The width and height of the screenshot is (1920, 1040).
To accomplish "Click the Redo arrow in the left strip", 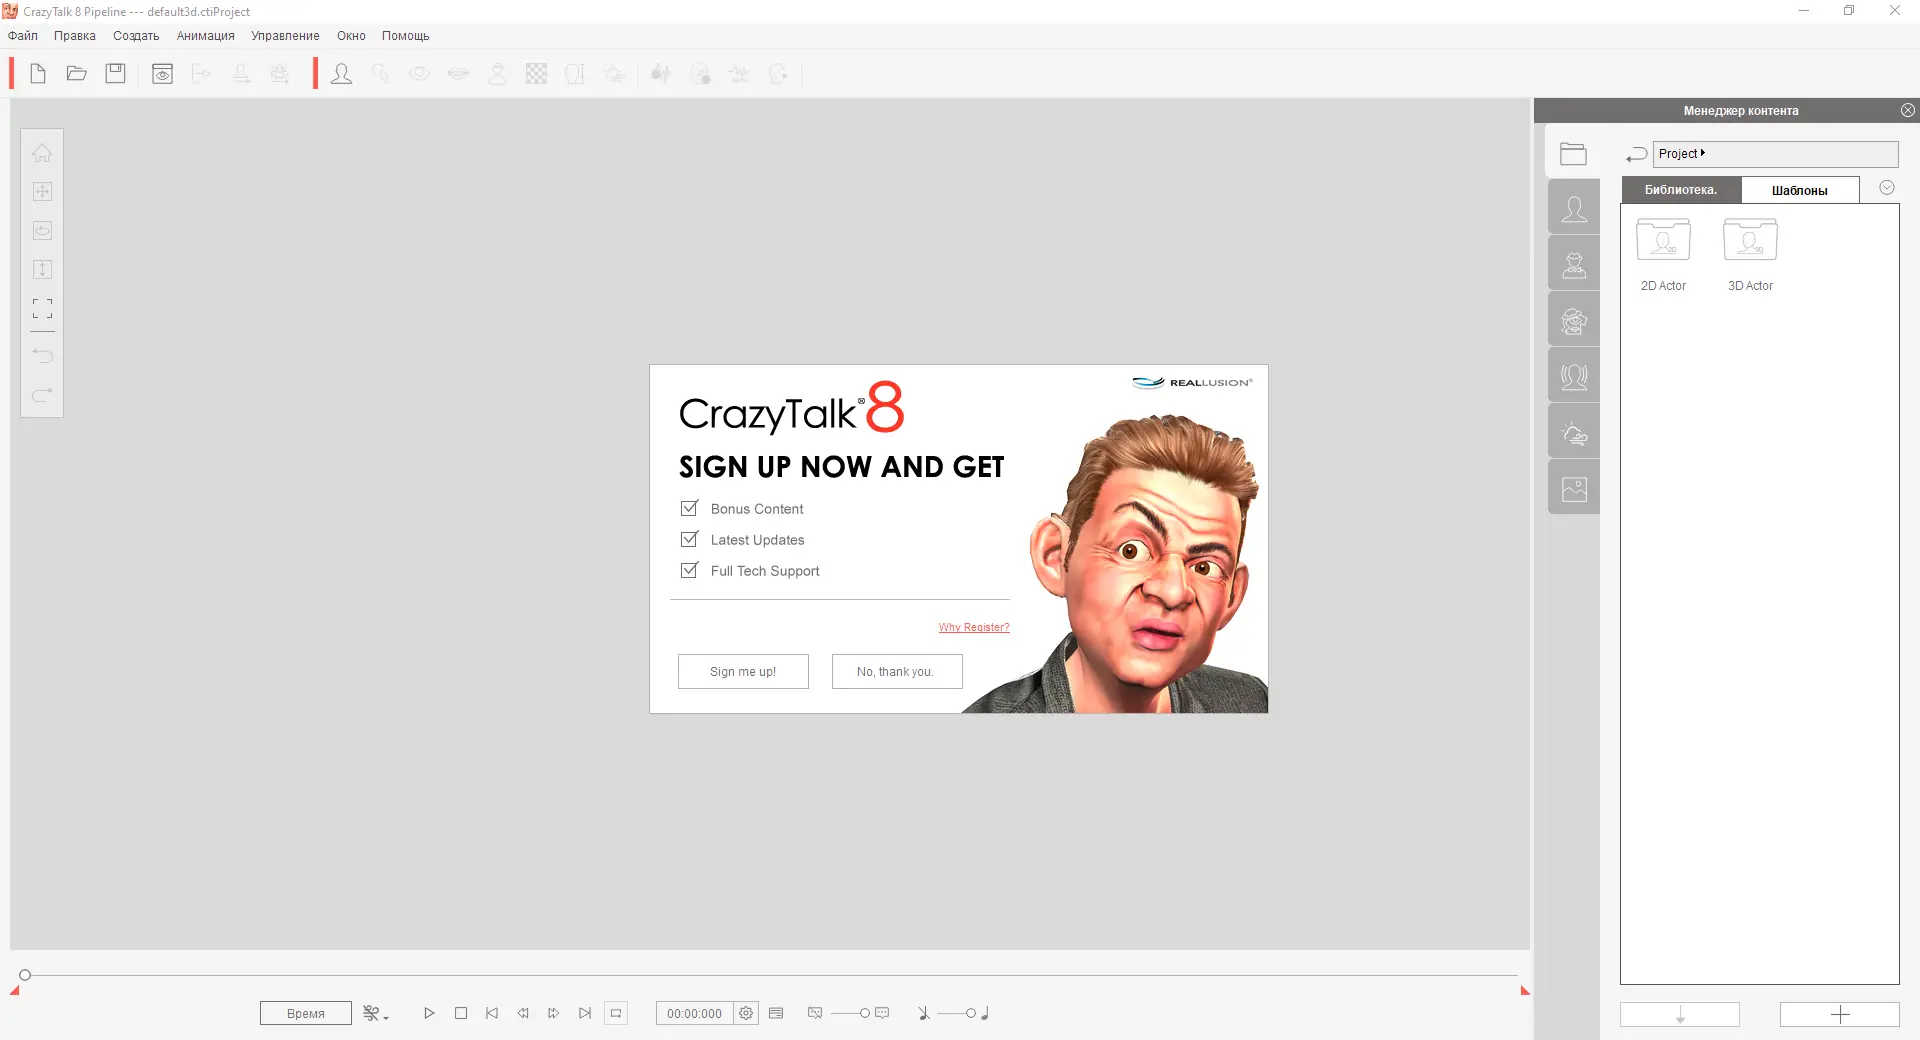I will 42,394.
